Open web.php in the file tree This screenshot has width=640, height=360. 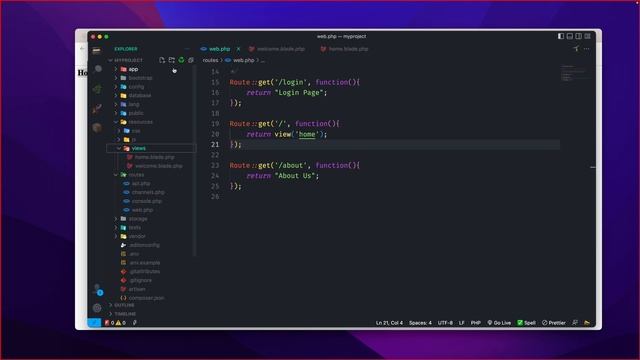click(142, 210)
